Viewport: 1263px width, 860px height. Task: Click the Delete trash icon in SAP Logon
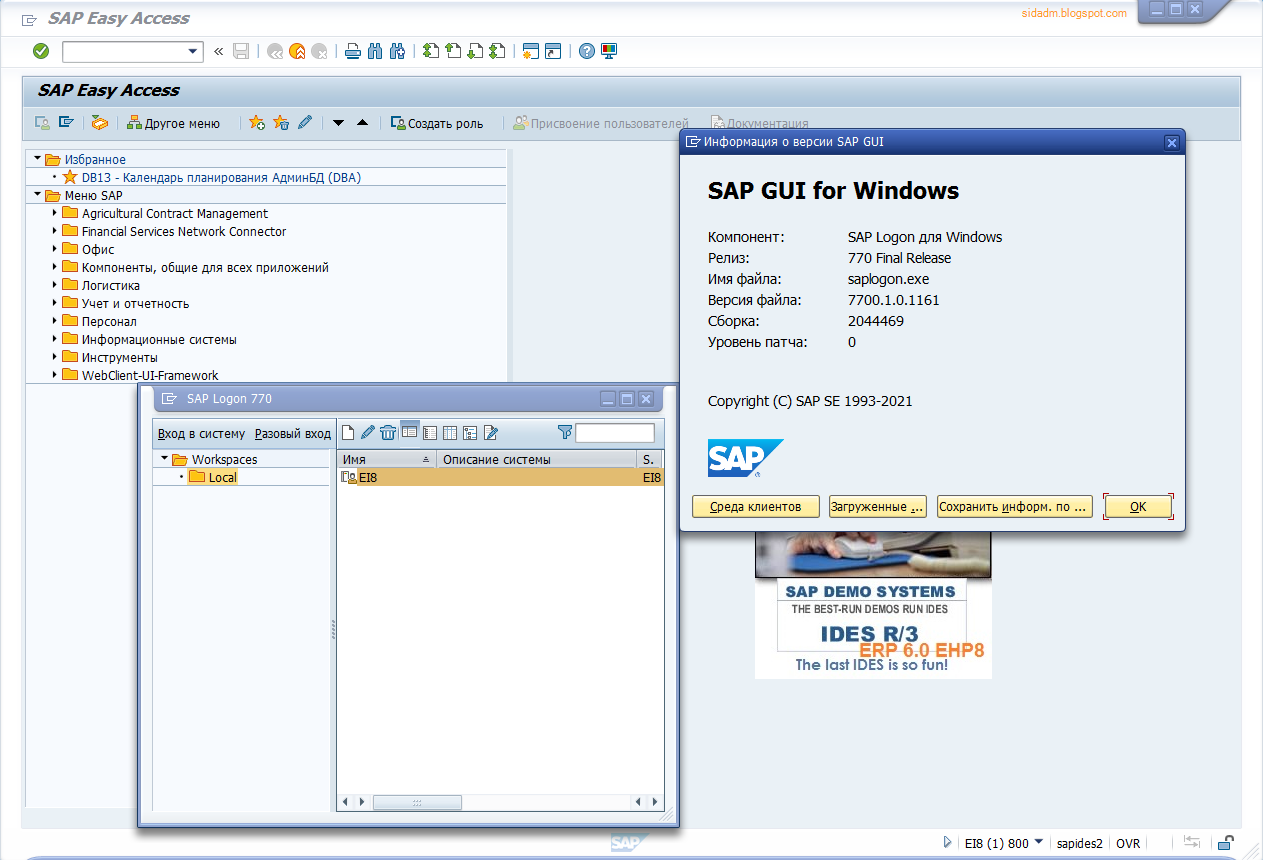[388, 433]
